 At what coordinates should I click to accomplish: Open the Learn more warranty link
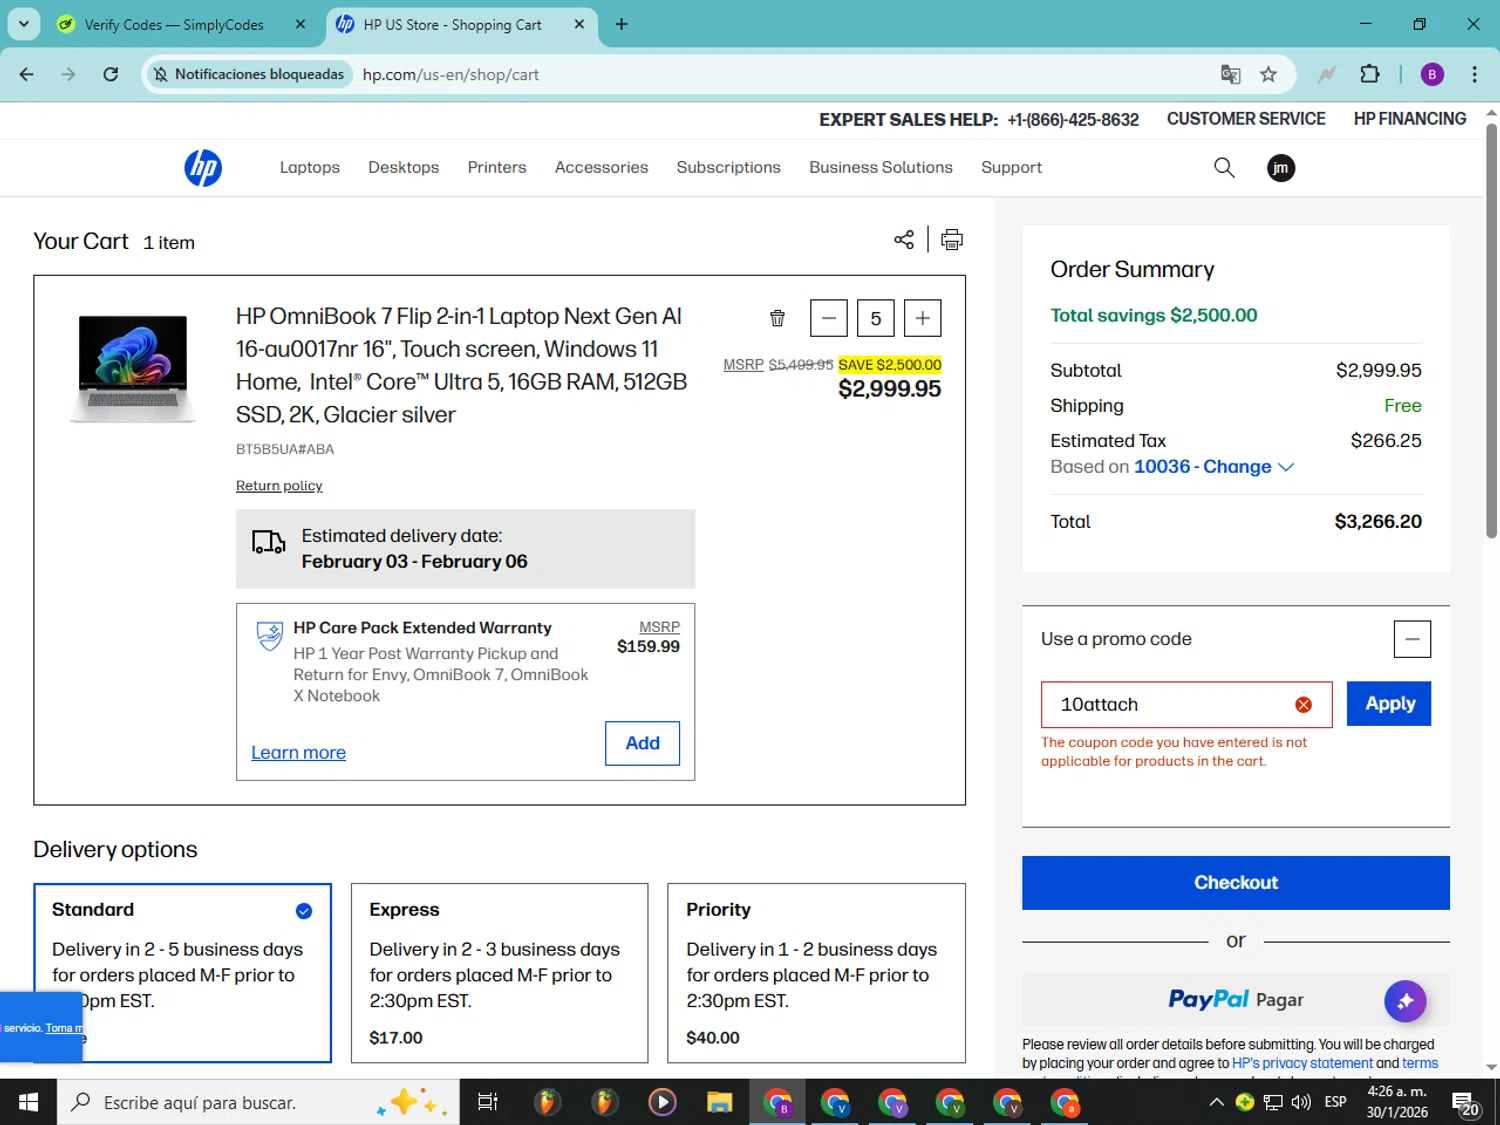[298, 753]
